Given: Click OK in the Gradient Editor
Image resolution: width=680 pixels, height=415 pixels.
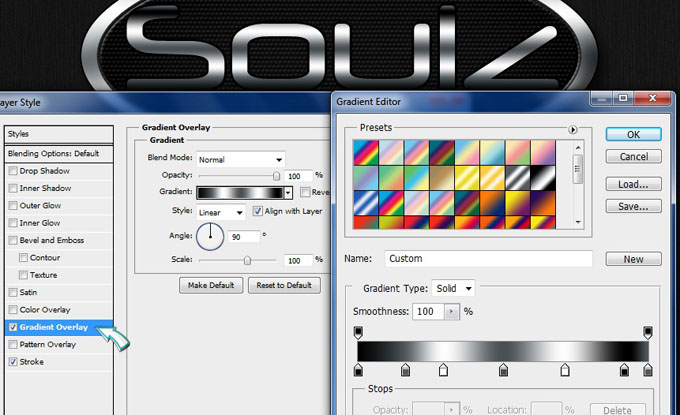Looking at the screenshot, I should coord(633,134).
